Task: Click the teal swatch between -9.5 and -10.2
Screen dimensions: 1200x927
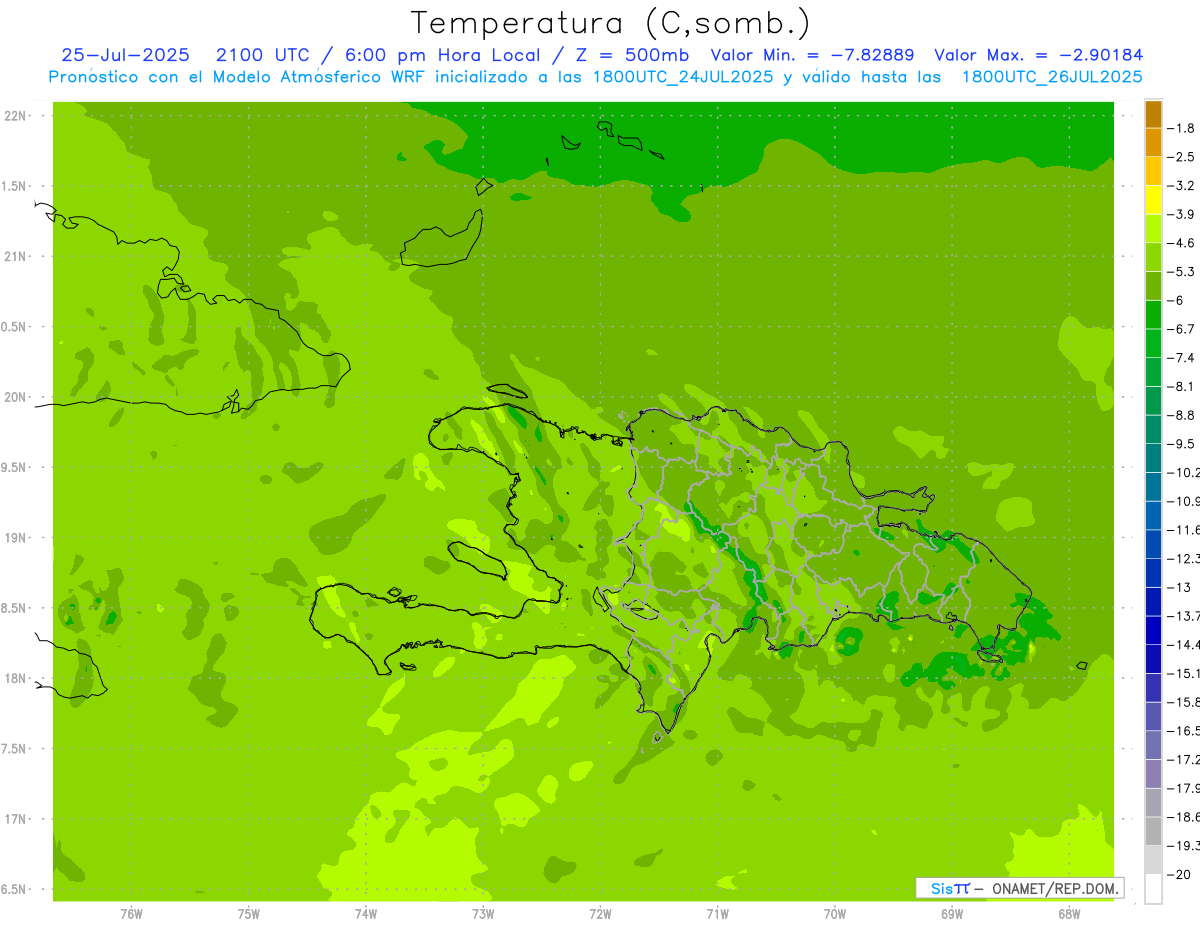Action: point(1153,458)
